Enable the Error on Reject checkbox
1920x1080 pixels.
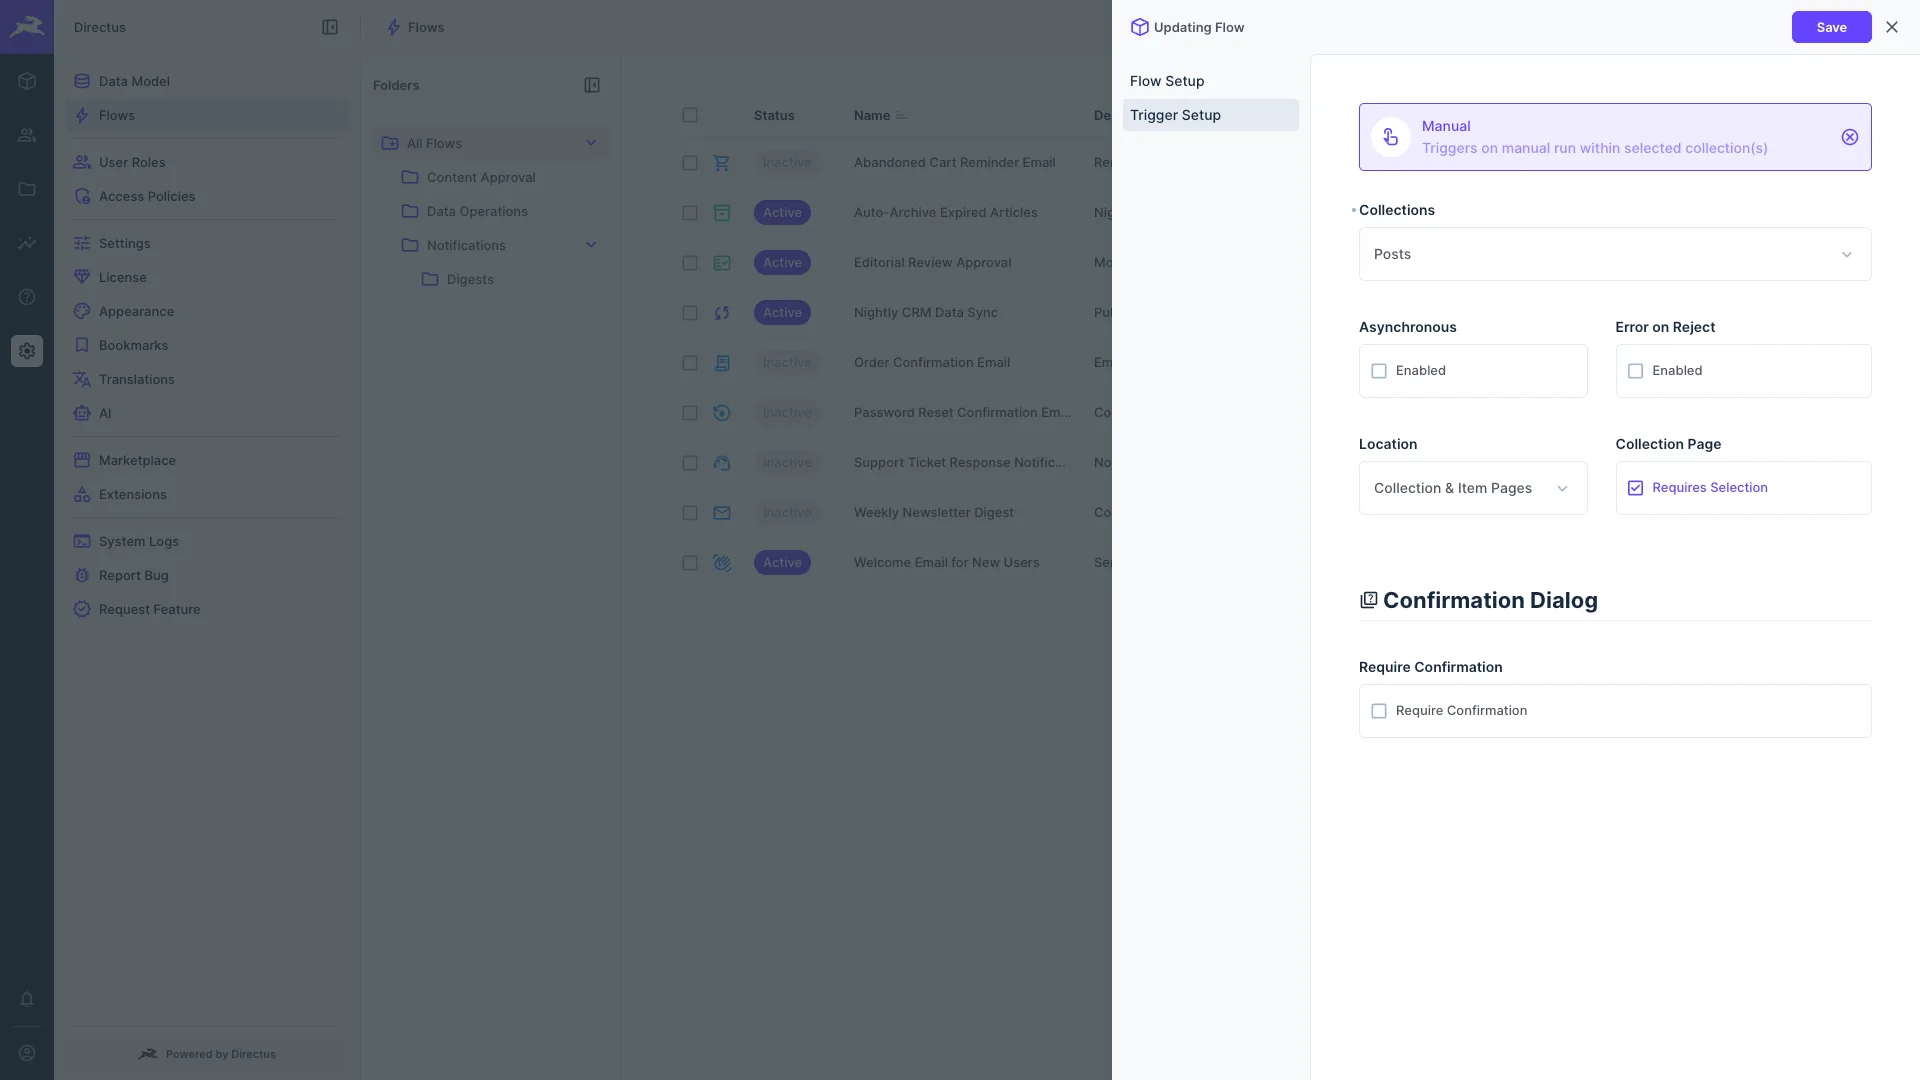pyautogui.click(x=1635, y=371)
